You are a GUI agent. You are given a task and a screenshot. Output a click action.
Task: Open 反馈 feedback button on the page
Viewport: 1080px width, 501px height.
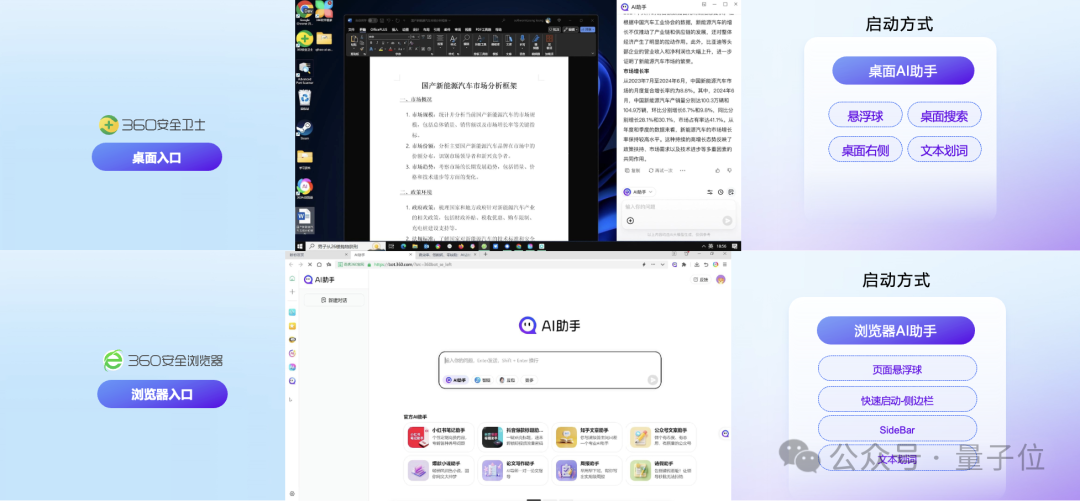tap(700, 279)
